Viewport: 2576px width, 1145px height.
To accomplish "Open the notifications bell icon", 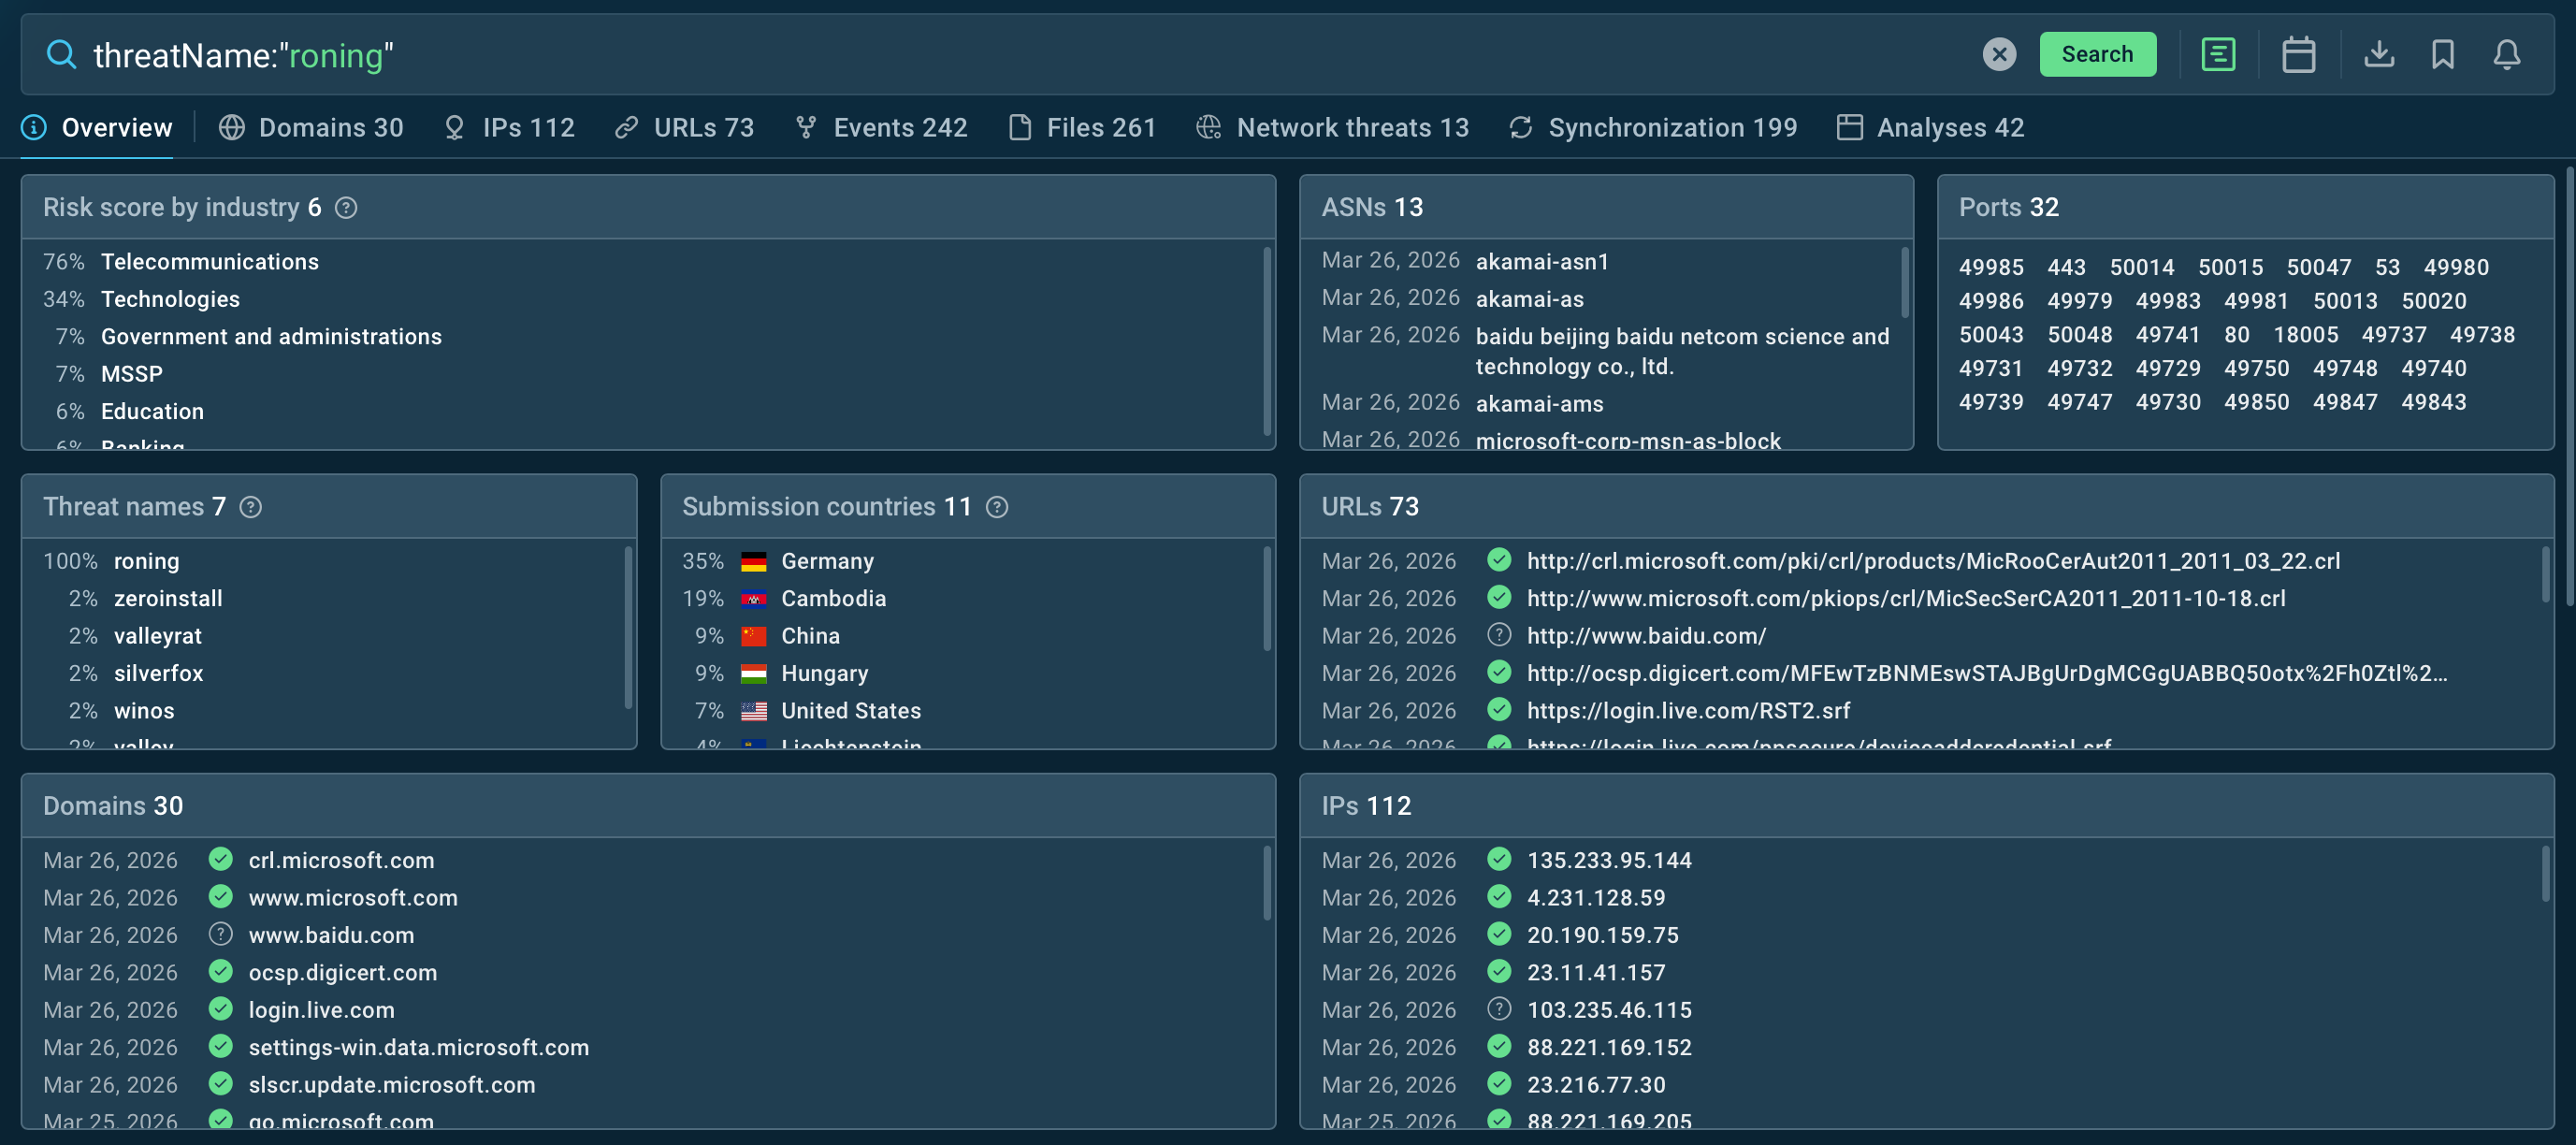I will (x=2507, y=55).
